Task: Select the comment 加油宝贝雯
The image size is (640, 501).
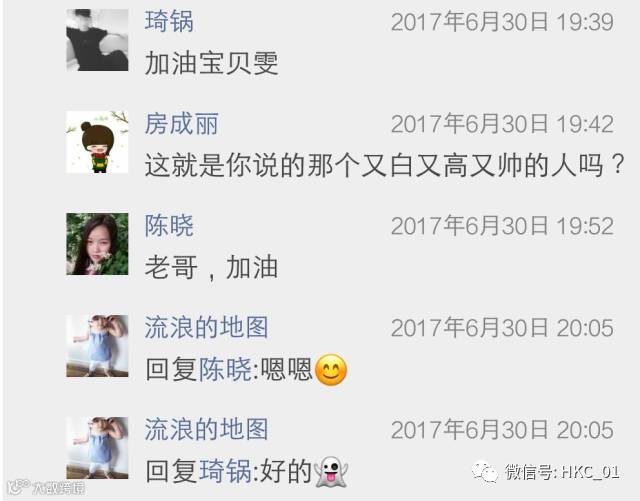Action: pyautogui.click(x=211, y=63)
